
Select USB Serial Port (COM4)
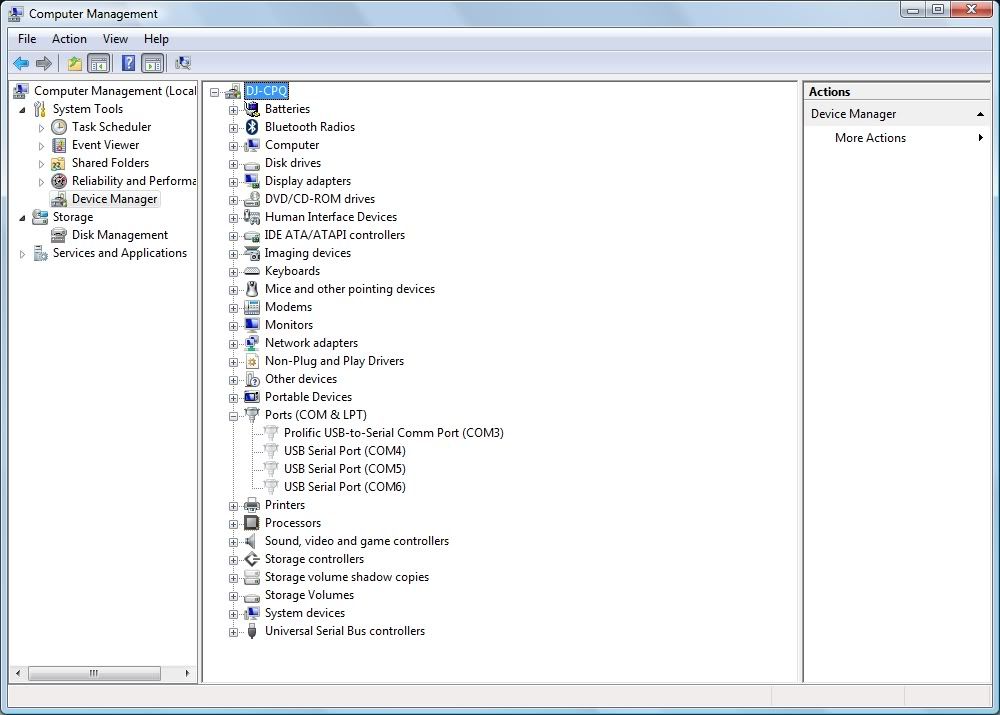pos(344,451)
